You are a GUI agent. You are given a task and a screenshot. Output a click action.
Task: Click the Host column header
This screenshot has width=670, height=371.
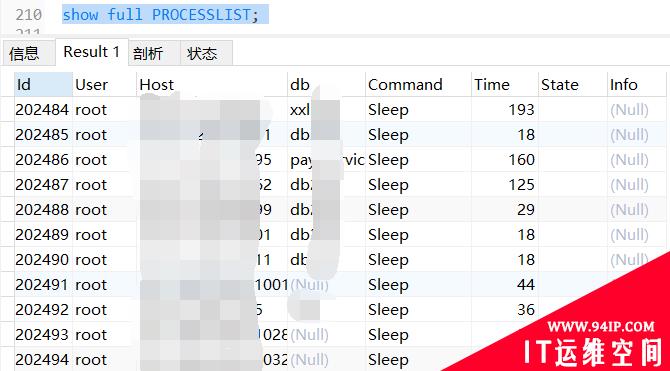pos(212,85)
